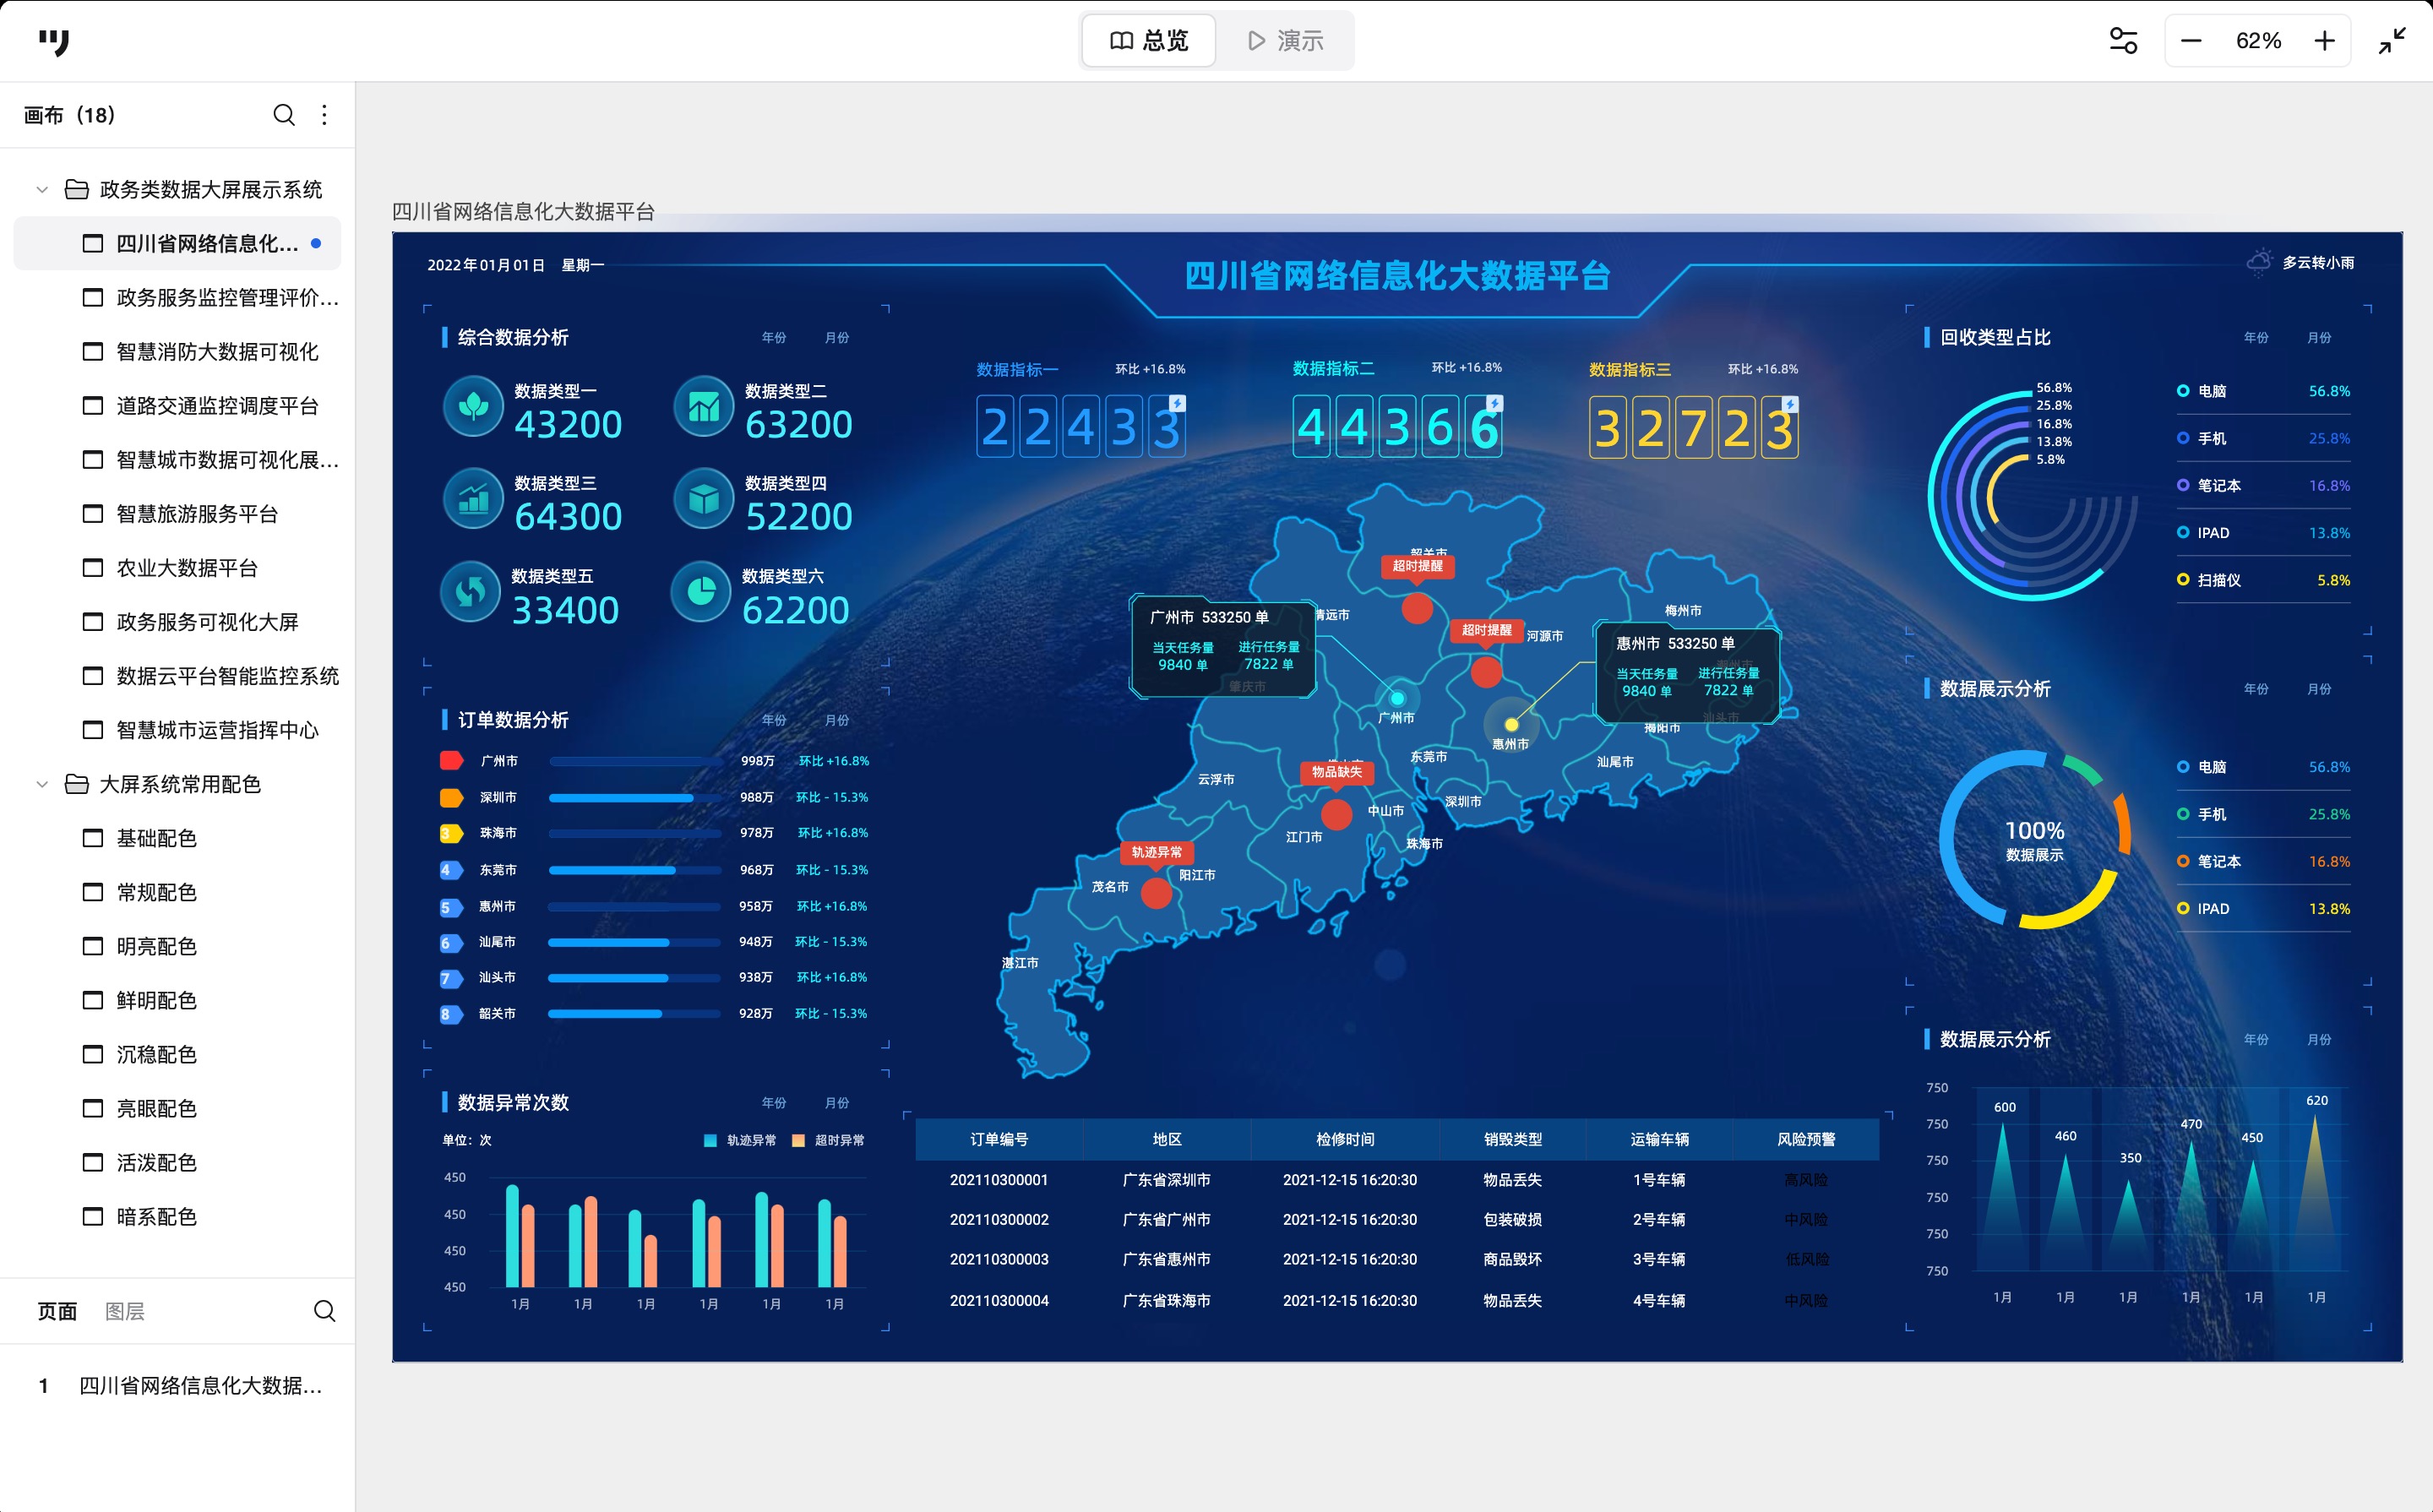Image resolution: width=2433 pixels, height=1512 pixels.
Task: Open the 图层 layers tab
Action: [125, 1311]
